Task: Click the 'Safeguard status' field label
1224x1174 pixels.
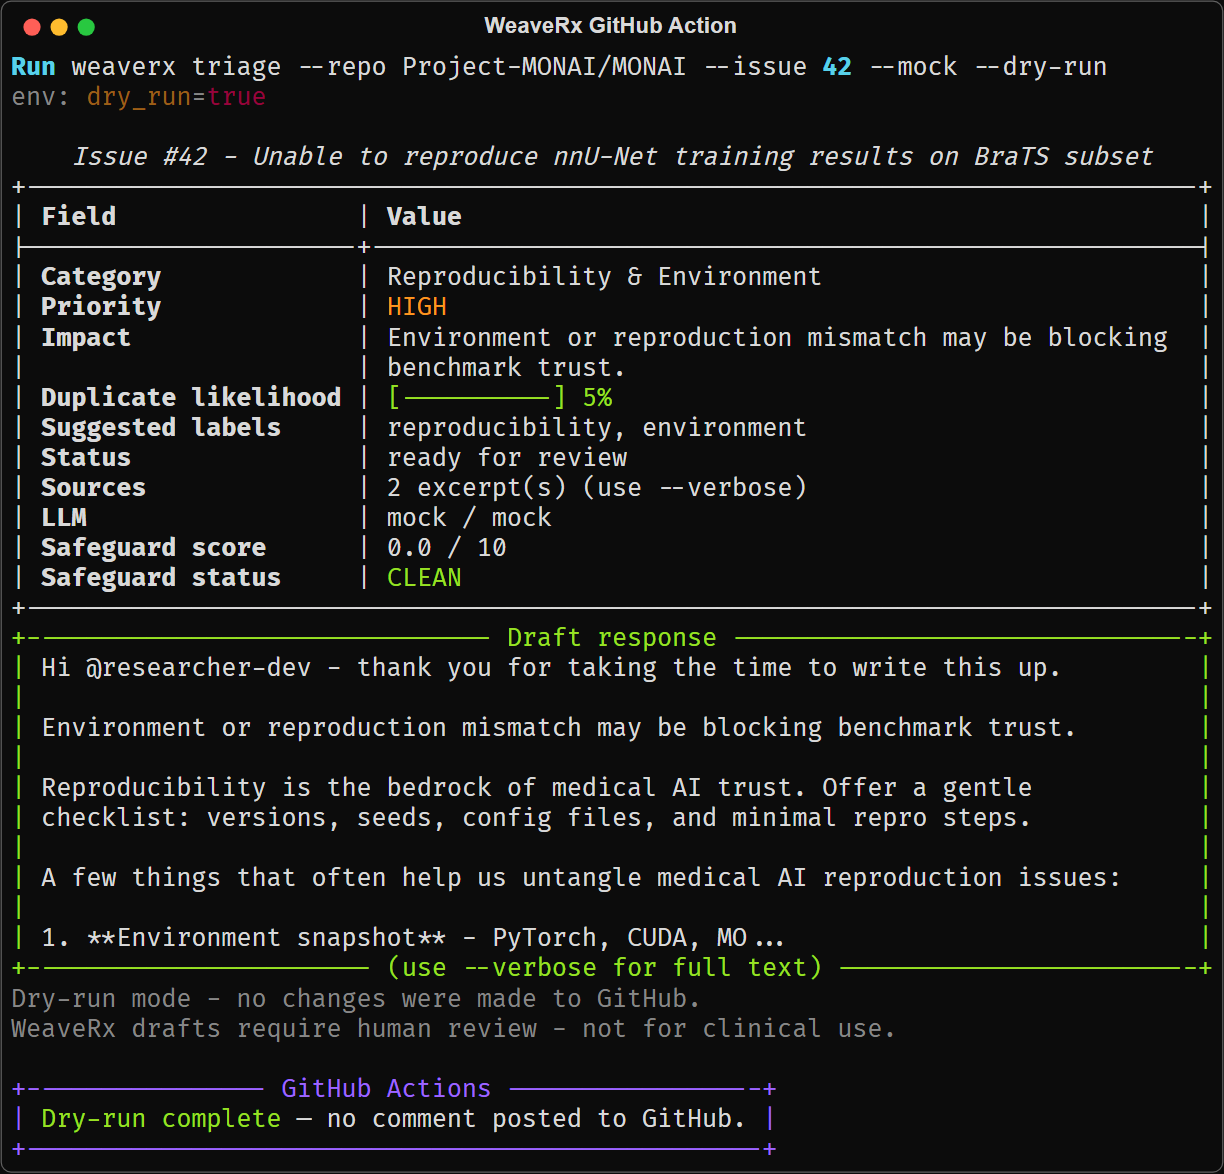Action: pyautogui.click(x=161, y=577)
